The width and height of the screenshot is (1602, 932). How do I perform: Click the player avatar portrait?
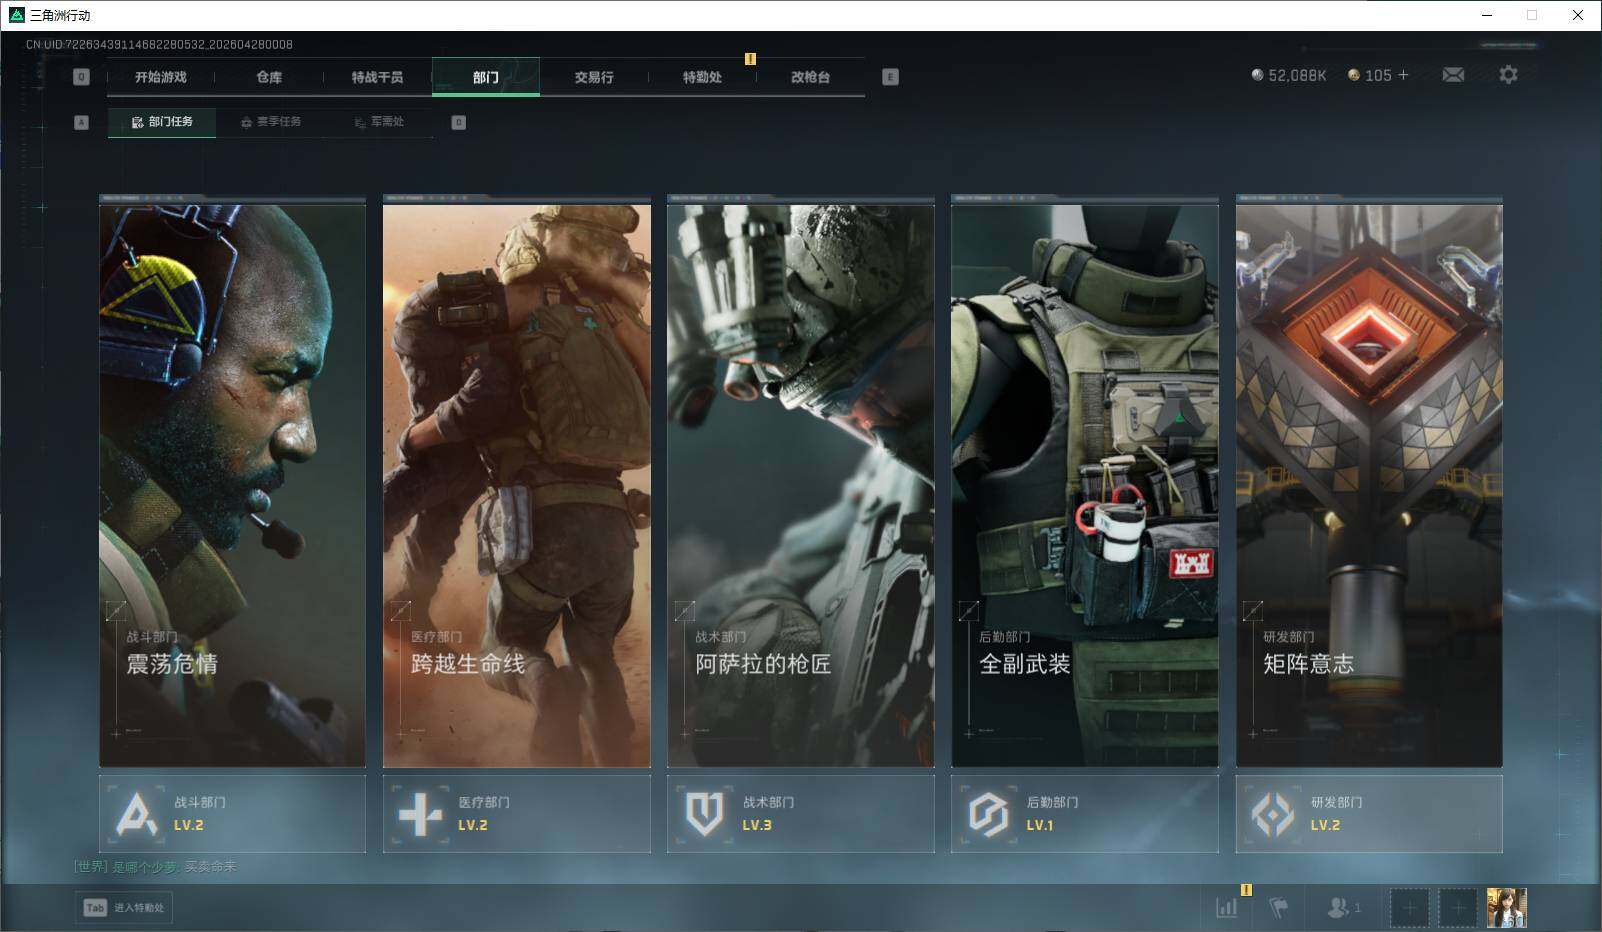click(x=1506, y=908)
